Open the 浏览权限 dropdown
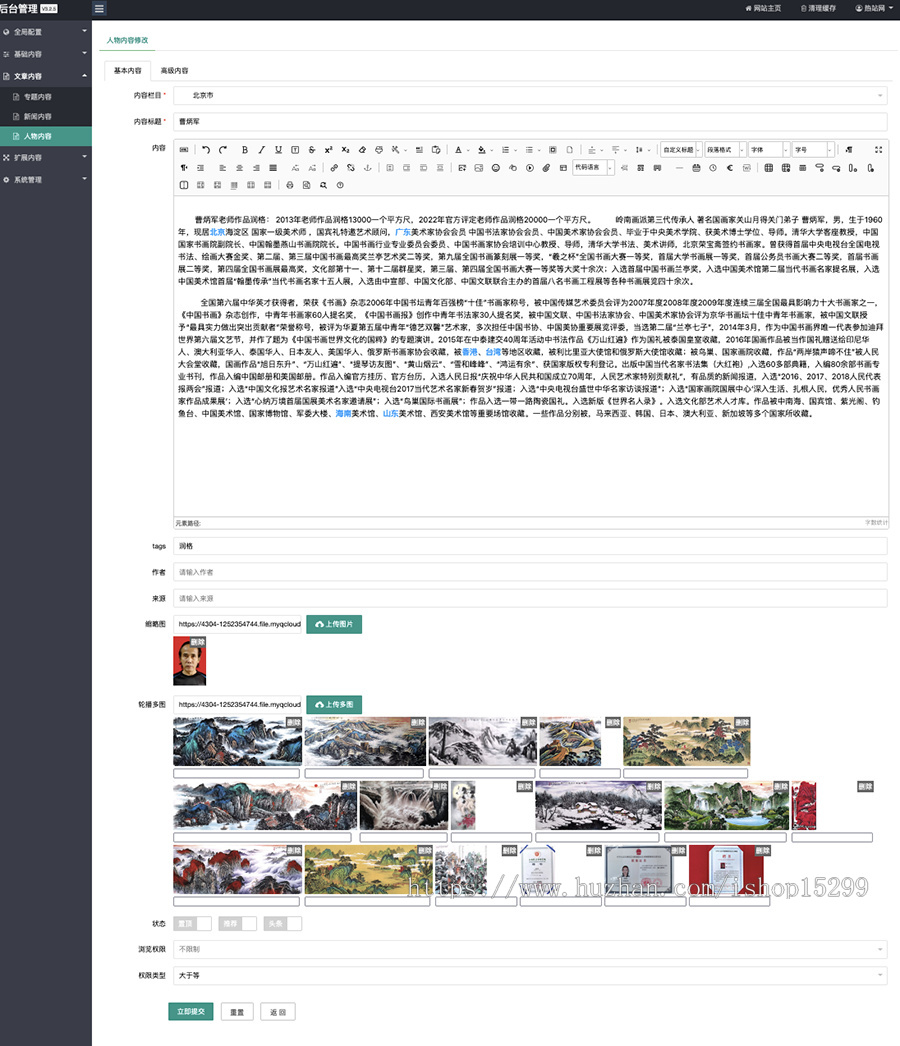This screenshot has width=900, height=1046. (530, 949)
